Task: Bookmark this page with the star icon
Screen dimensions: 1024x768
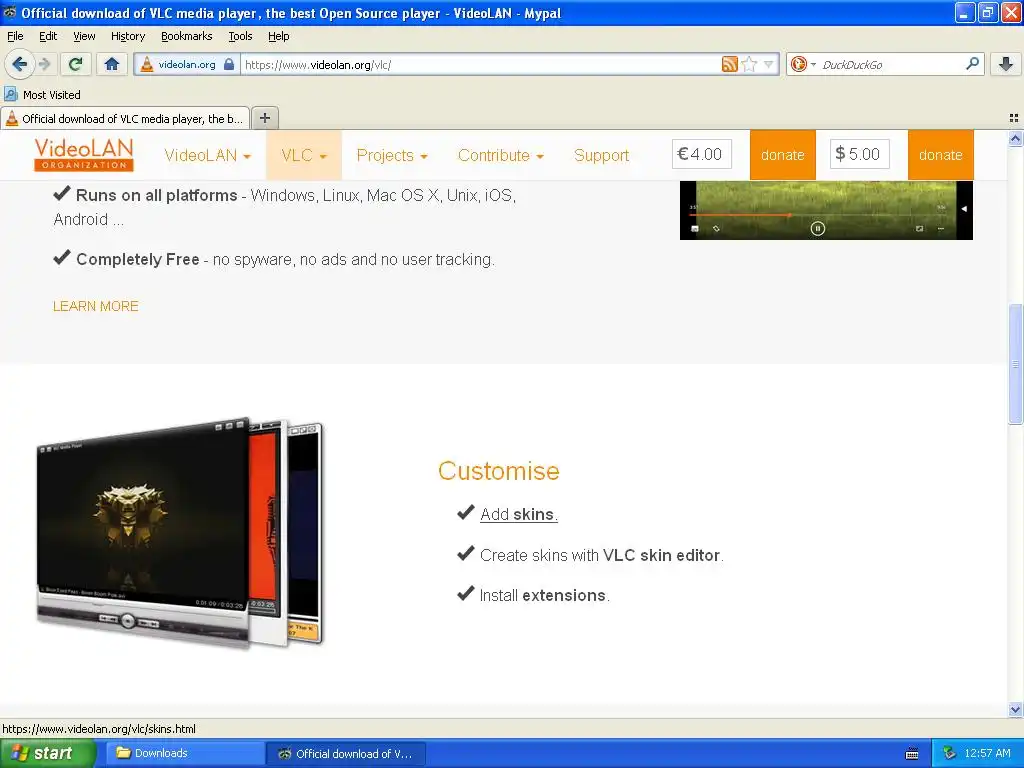Action: [749, 64]
